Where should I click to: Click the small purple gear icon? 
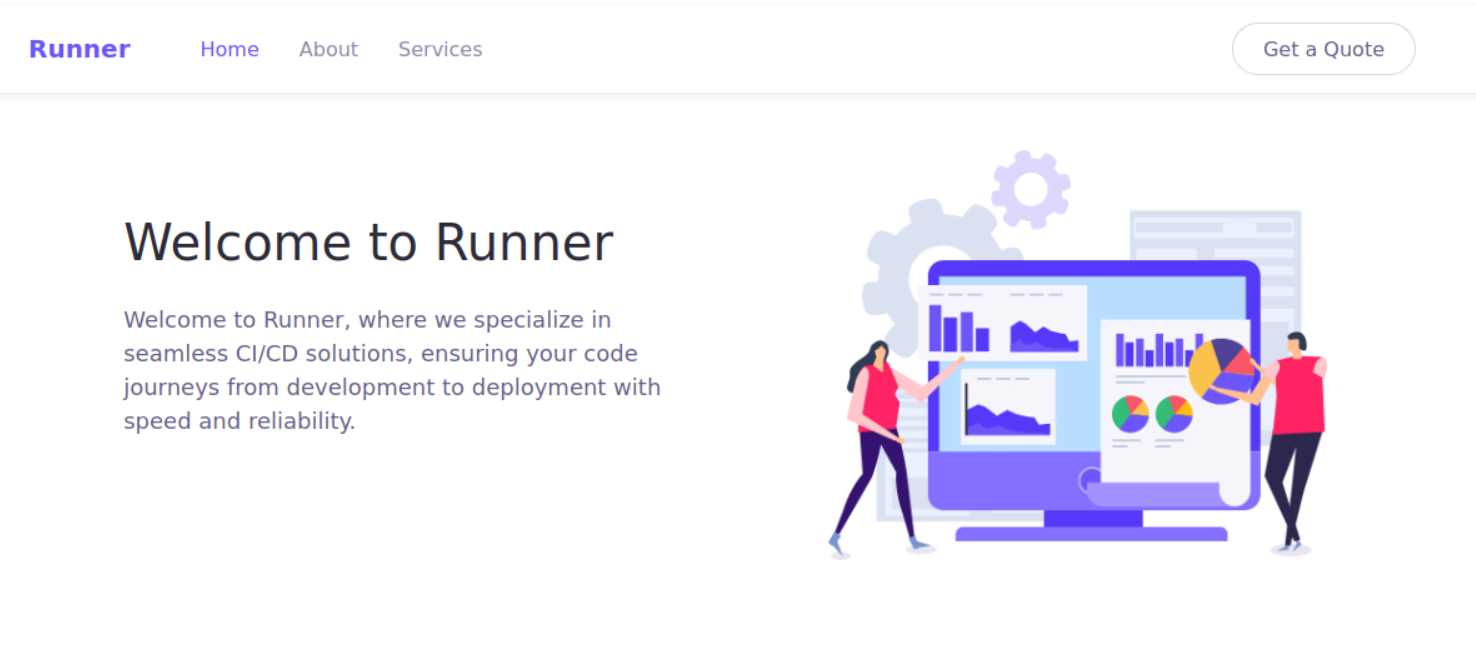pyautogui.click(x=1030, y=187)
